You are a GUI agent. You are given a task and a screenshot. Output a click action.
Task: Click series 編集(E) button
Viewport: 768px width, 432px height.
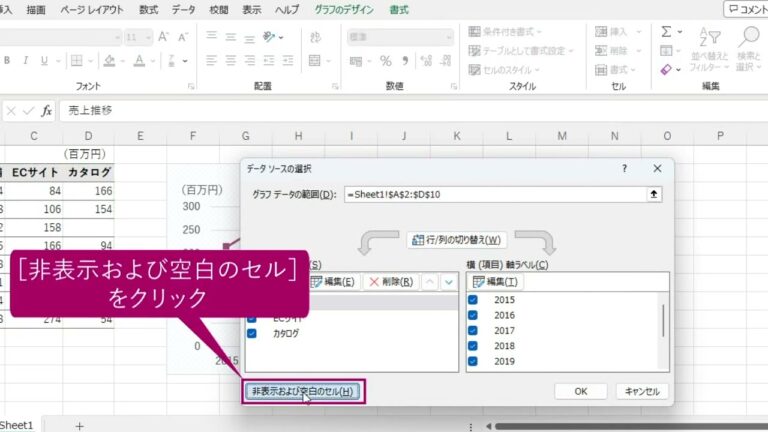(x=333, y=282)
